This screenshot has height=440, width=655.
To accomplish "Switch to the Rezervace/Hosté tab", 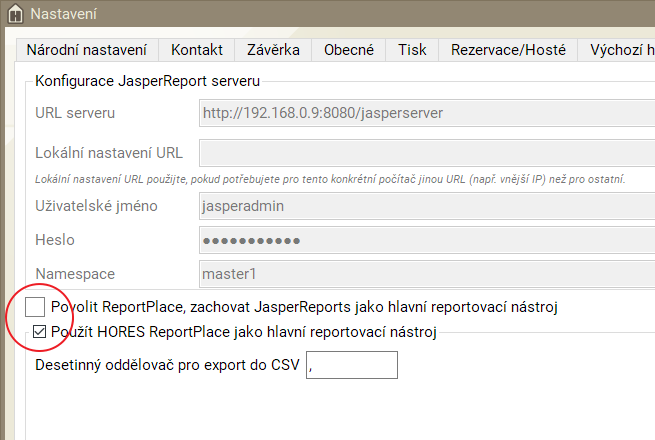I will (x=508, y=50).
